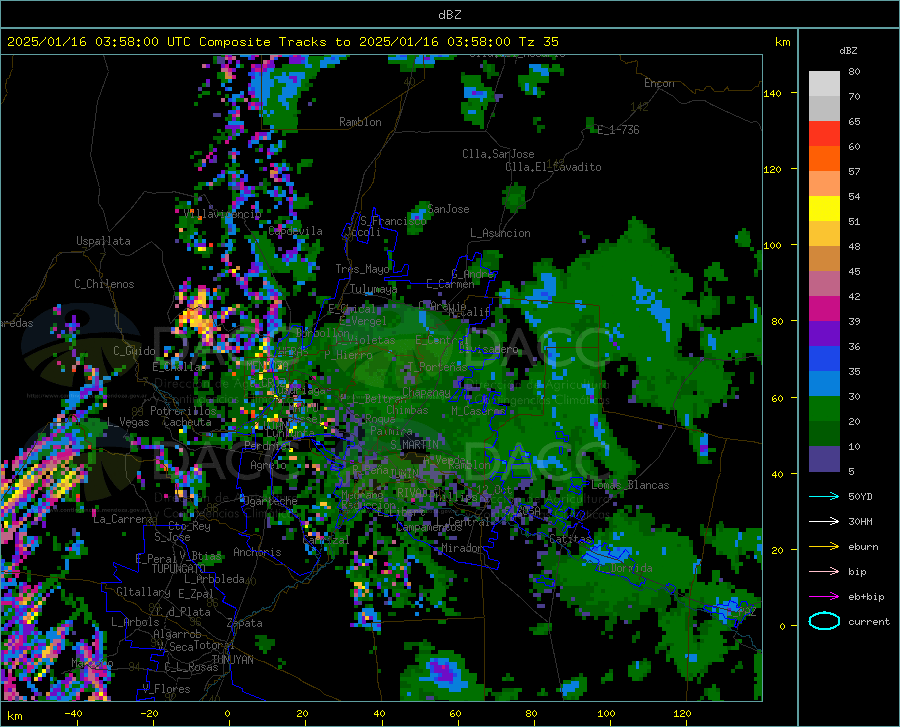Click the '50YD' legend label
The width and height of the screenshot is (900, 727).
coord(860,496)
